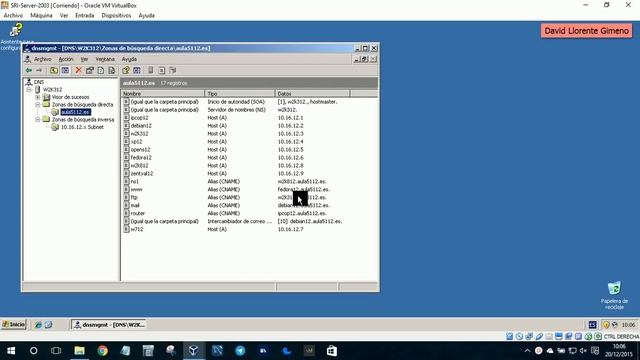The image size is (640, 360).
Task: Click the Cortana circle on the taskbar
Action: click(33, 351)
